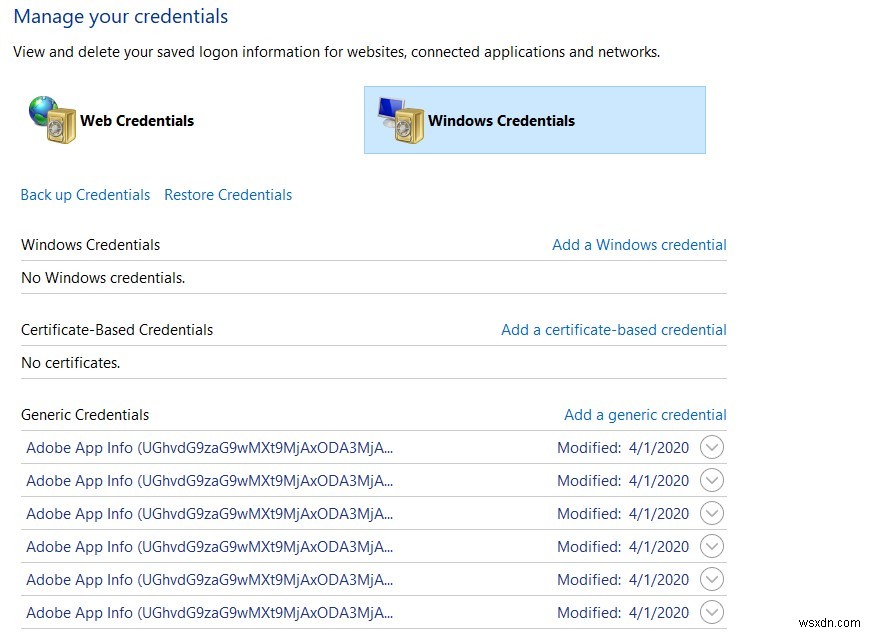Click the Generic Credentials section heading

(x=85, y=415)
